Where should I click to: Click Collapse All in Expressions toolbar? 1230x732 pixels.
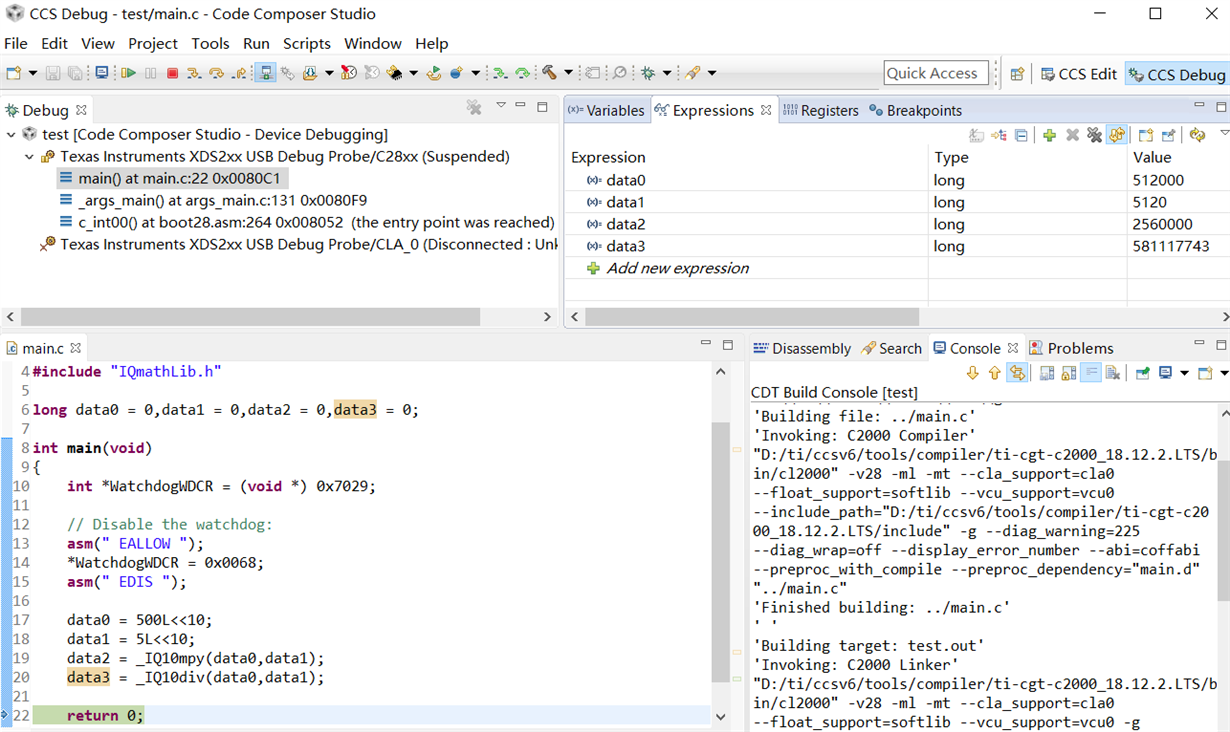pos(1021,135)
